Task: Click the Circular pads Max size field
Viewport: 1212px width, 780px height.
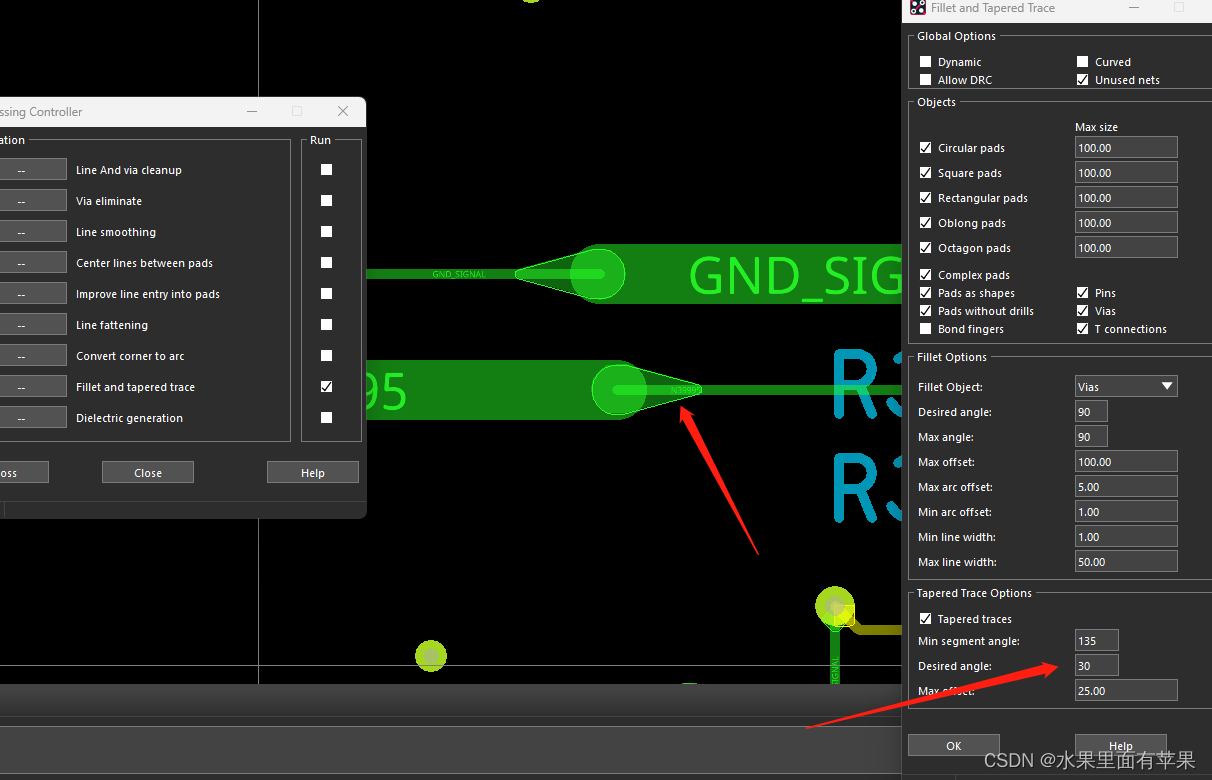Action: coord(1126,148)
